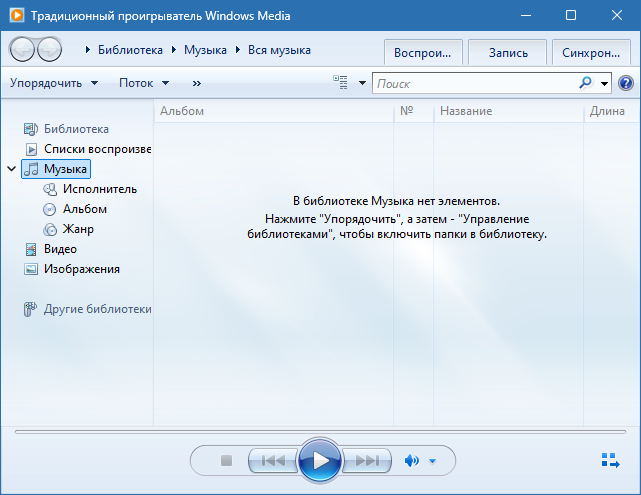641x495 pixels.
Task: Click the Альбом disc icon
Action: pyautogui.click(x=49, y=209)
